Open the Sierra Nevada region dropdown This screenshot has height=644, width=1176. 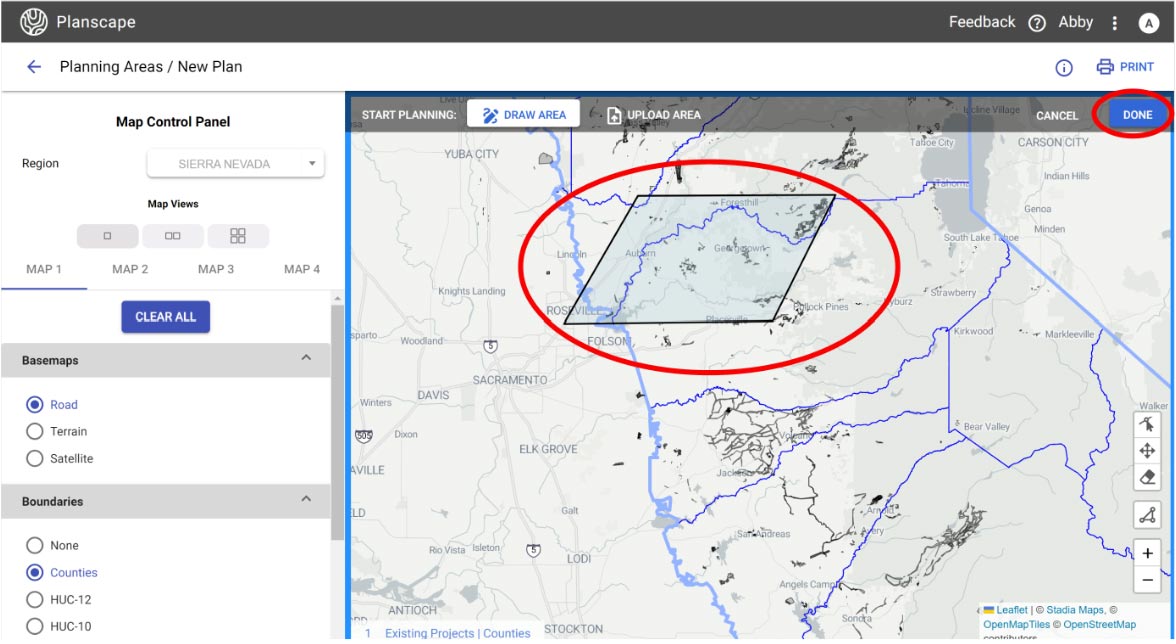point(236,164)
